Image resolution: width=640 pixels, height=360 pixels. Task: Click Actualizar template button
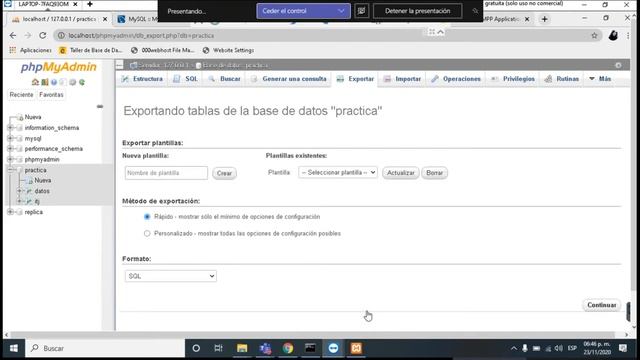click(x=400, y=173)
